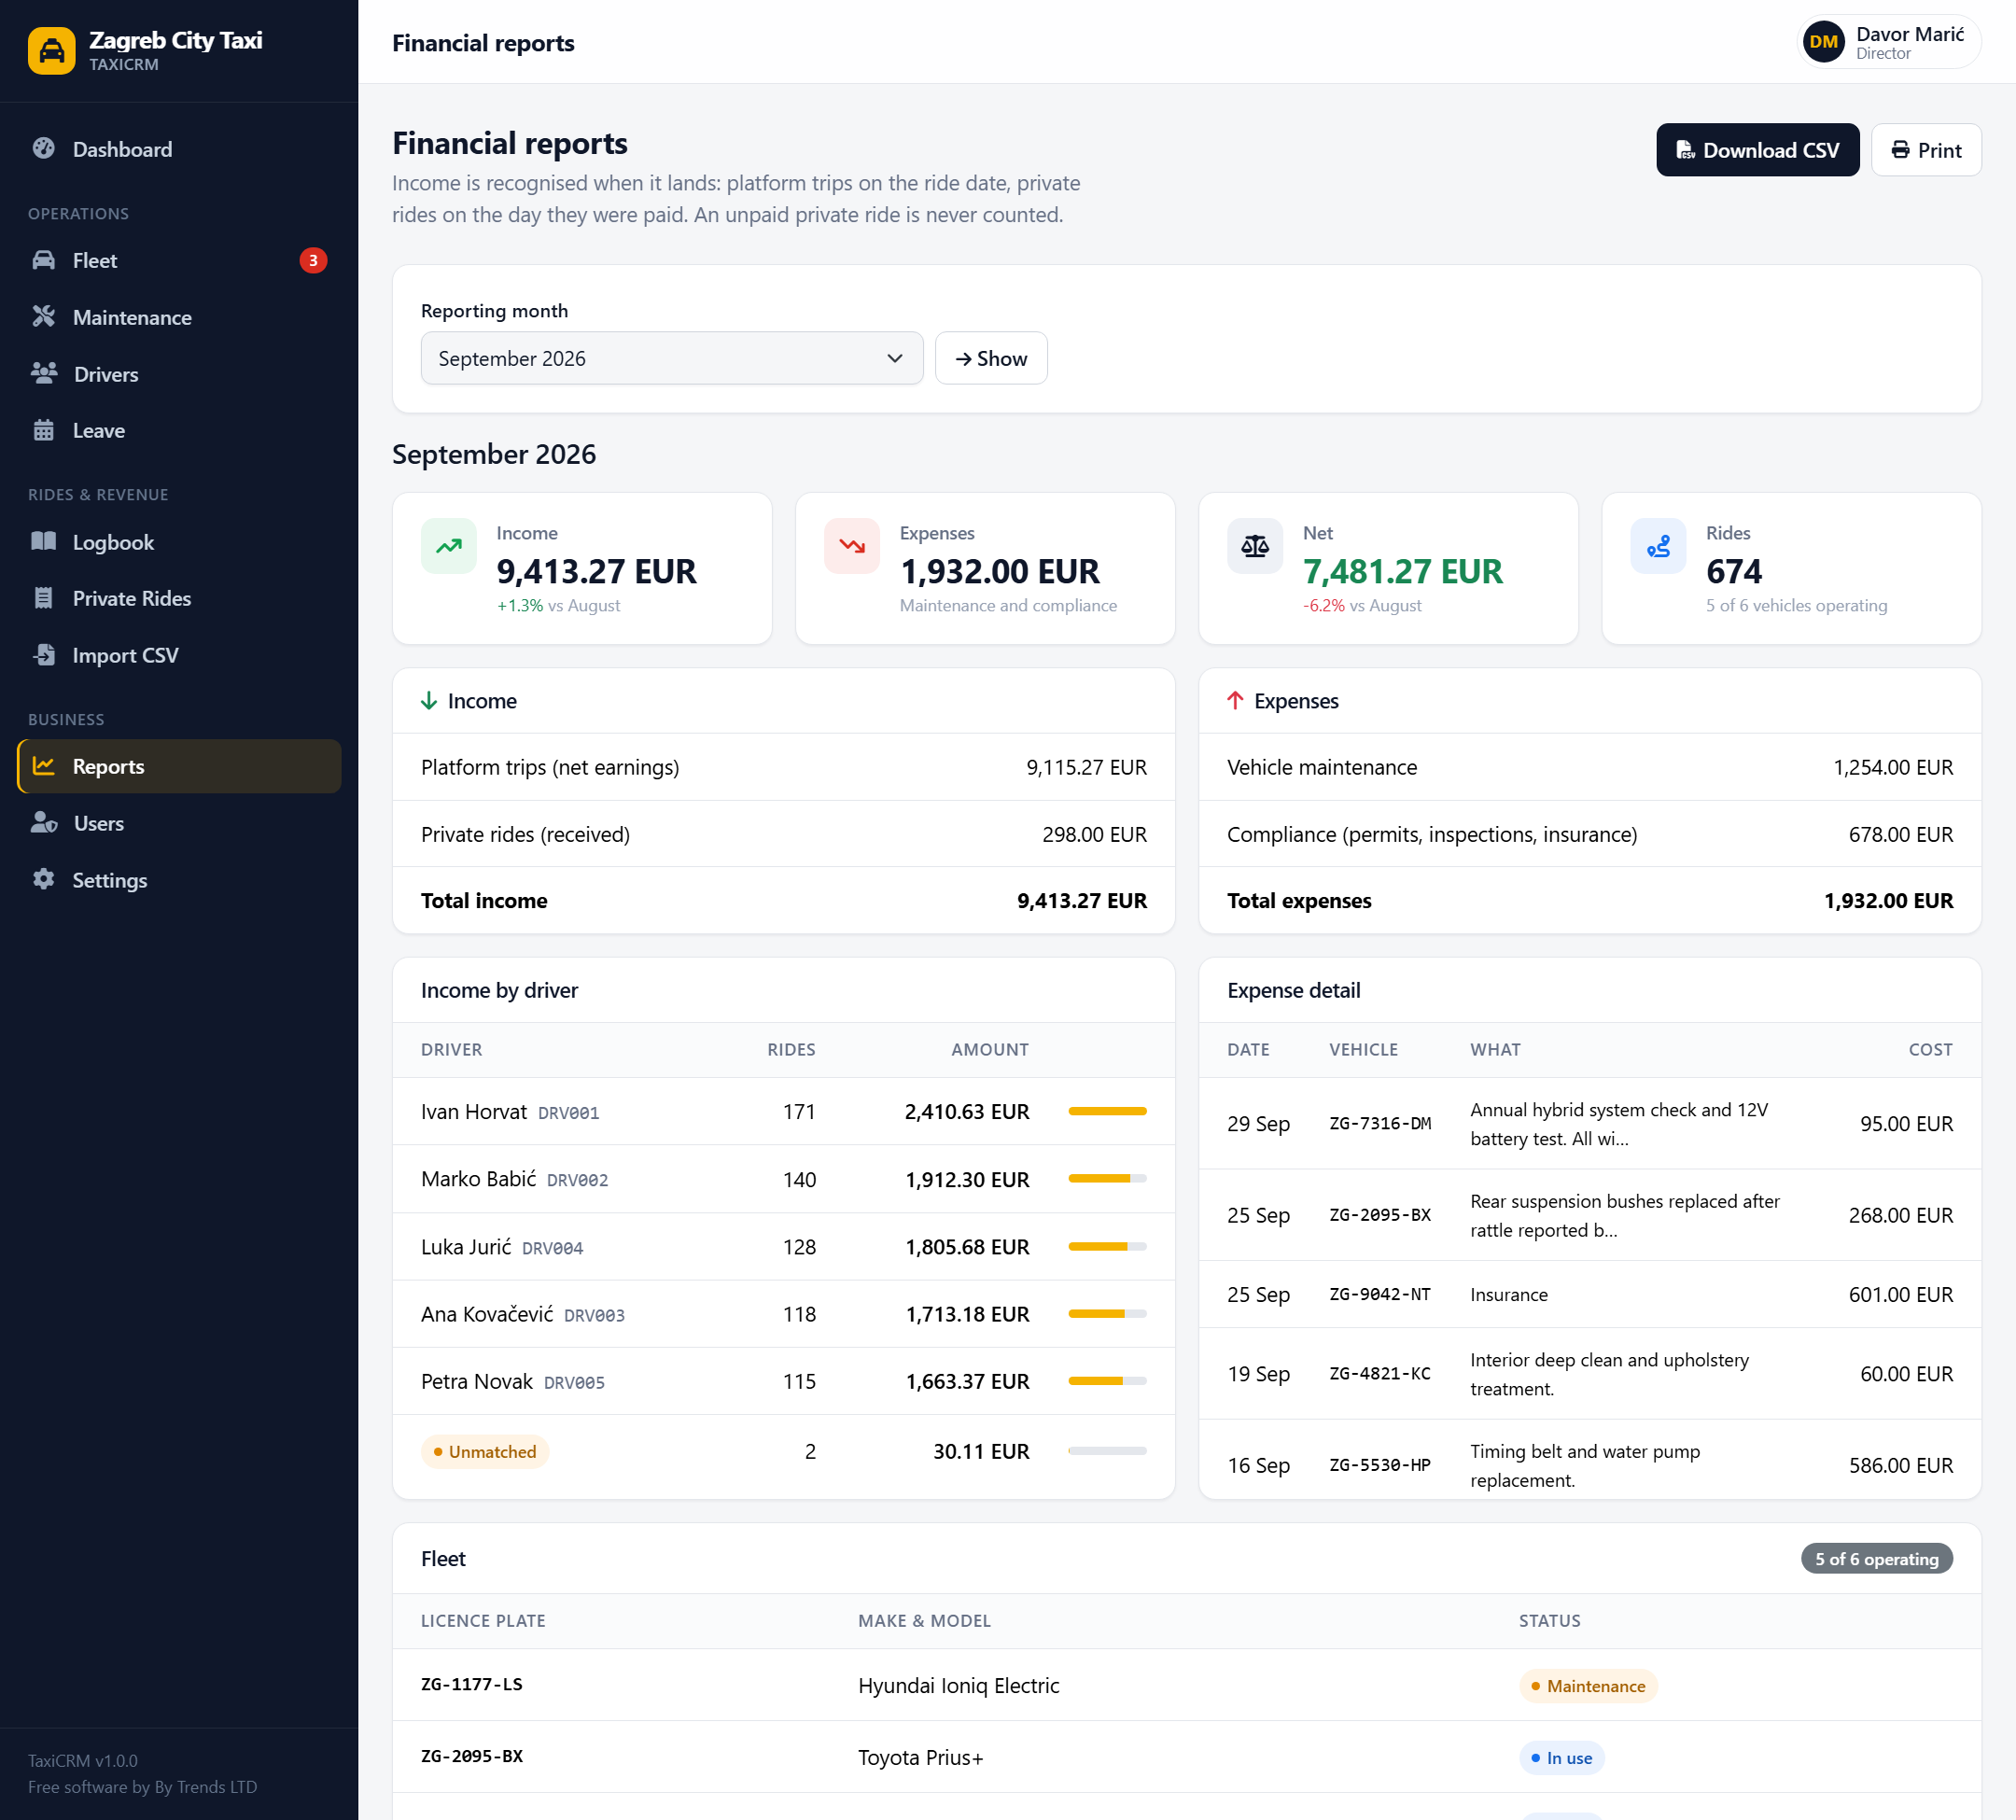Click the Unmatched badge
2016x1820 pixels.
[485, 1451]
